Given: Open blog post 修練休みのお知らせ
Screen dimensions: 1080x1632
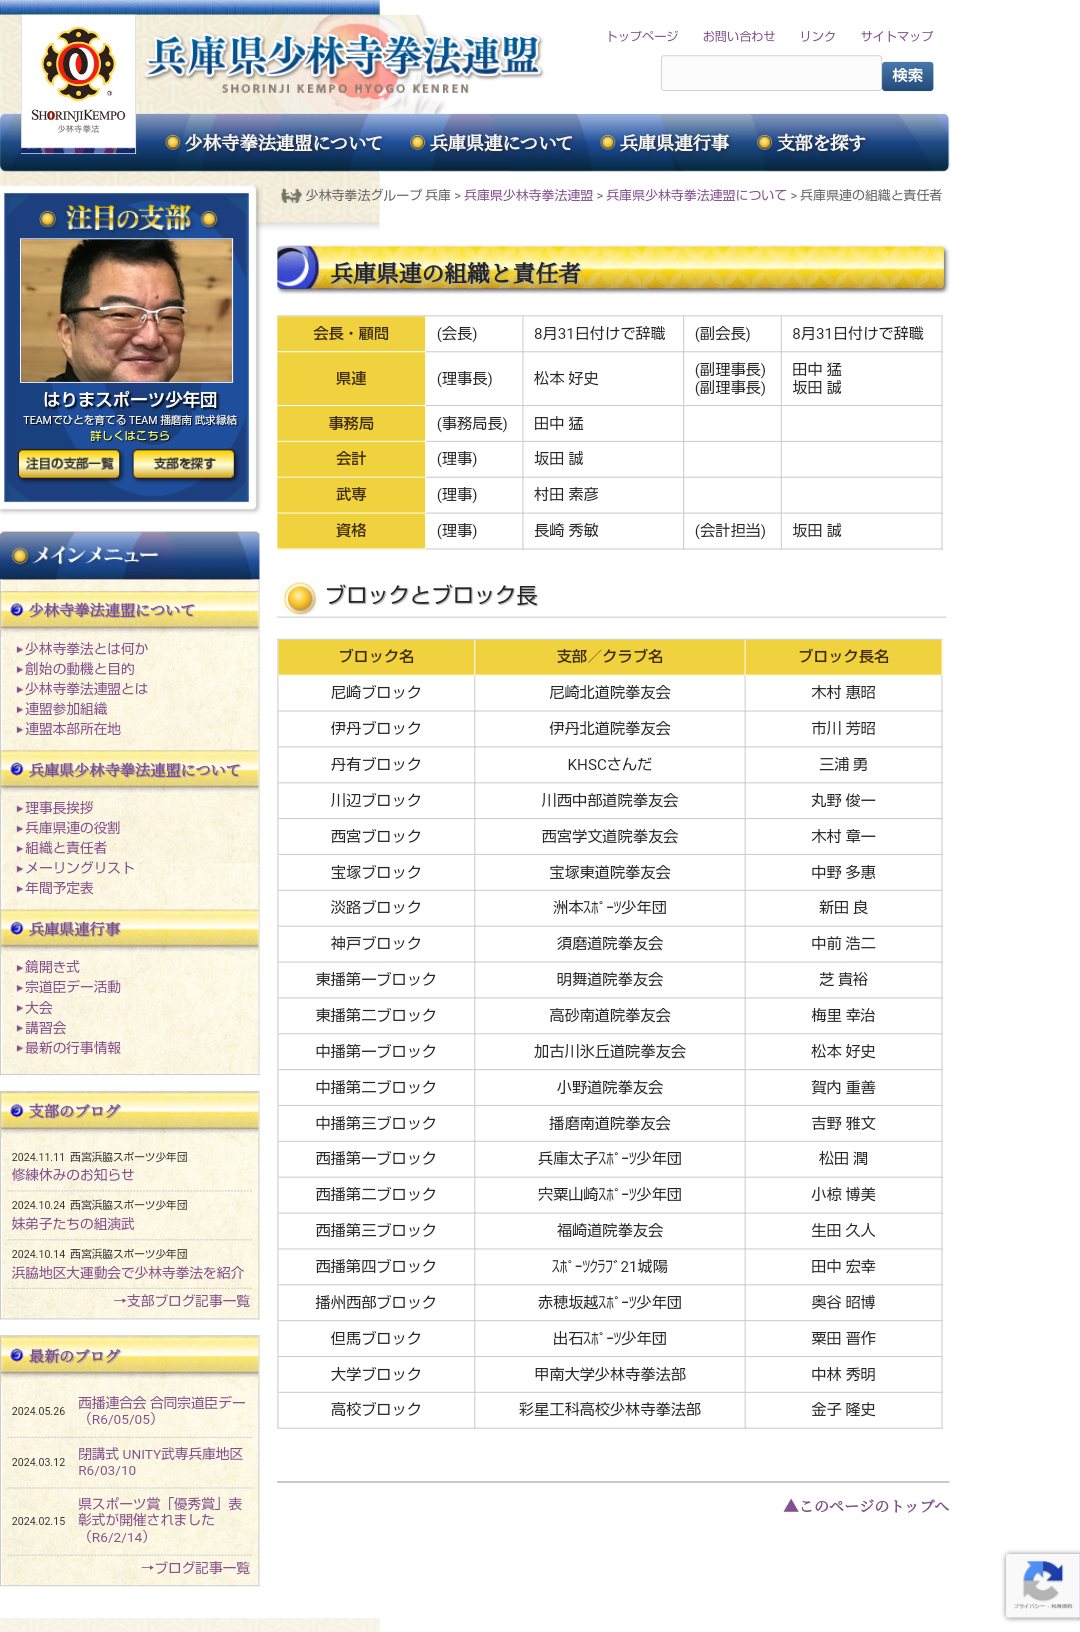Looking at the screenshot, I should click(x=72, y=1175).
